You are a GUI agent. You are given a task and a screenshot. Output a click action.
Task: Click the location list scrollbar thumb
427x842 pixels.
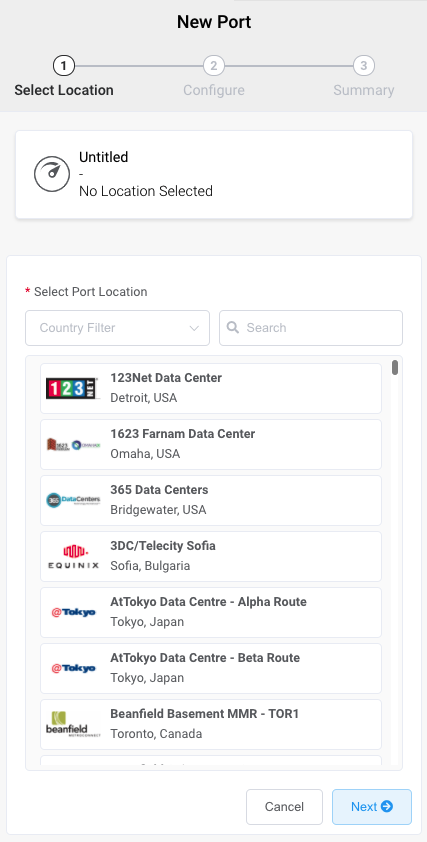395,367
